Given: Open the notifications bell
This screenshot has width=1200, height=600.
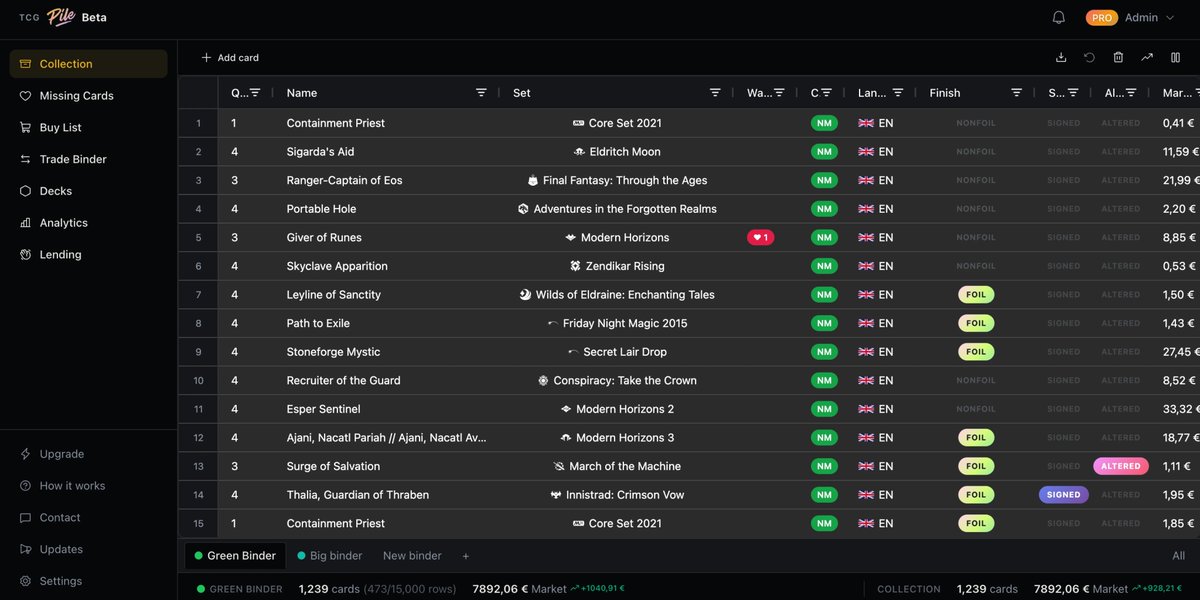Looking at the screenshot, I should coord(1058,17).
